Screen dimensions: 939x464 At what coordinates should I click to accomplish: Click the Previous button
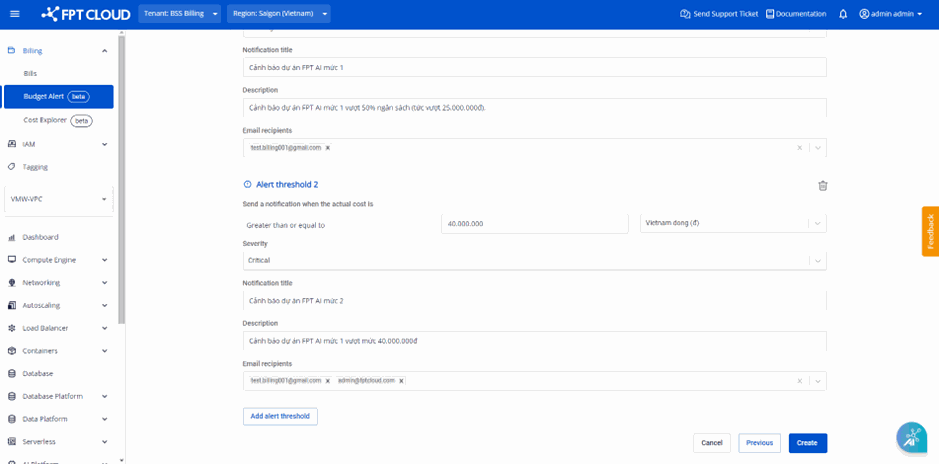(x=759, y=443)
